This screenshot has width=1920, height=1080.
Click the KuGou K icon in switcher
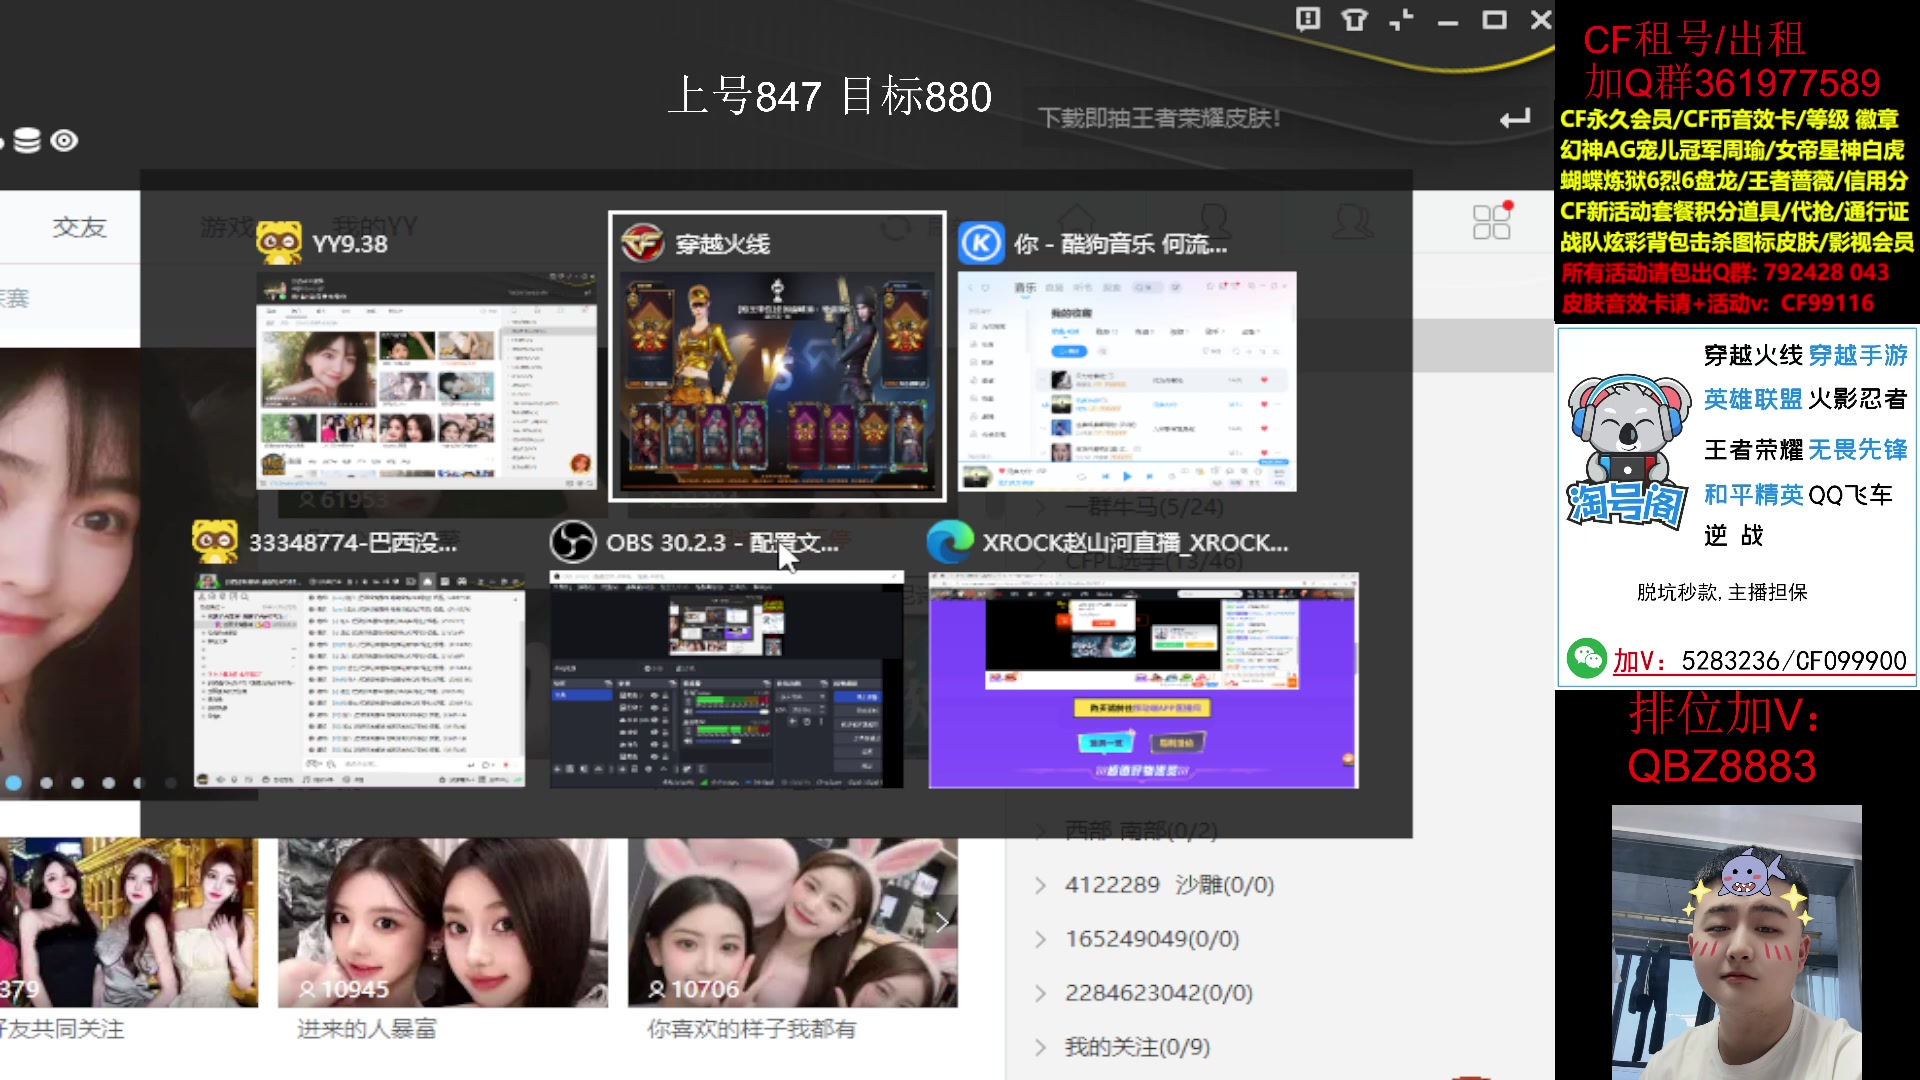(x=981, y=243)
